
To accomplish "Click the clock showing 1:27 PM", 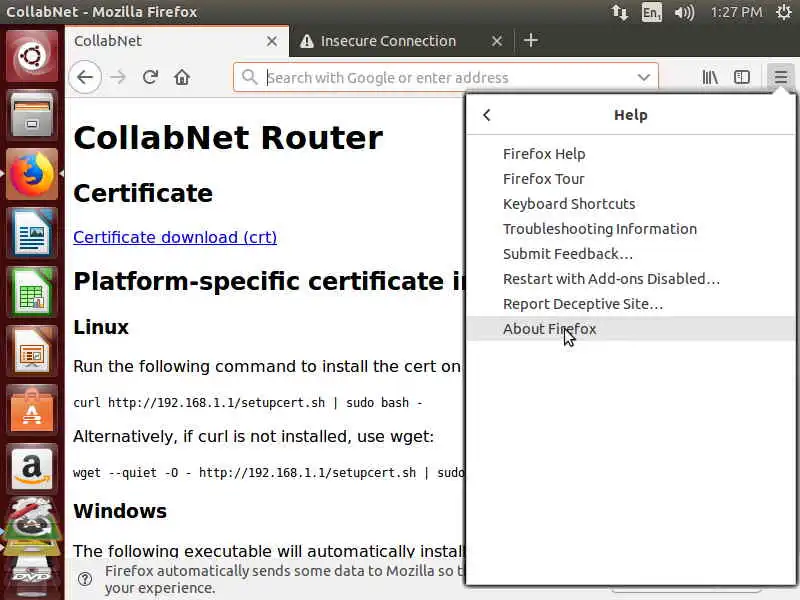I will coord(736,12).
